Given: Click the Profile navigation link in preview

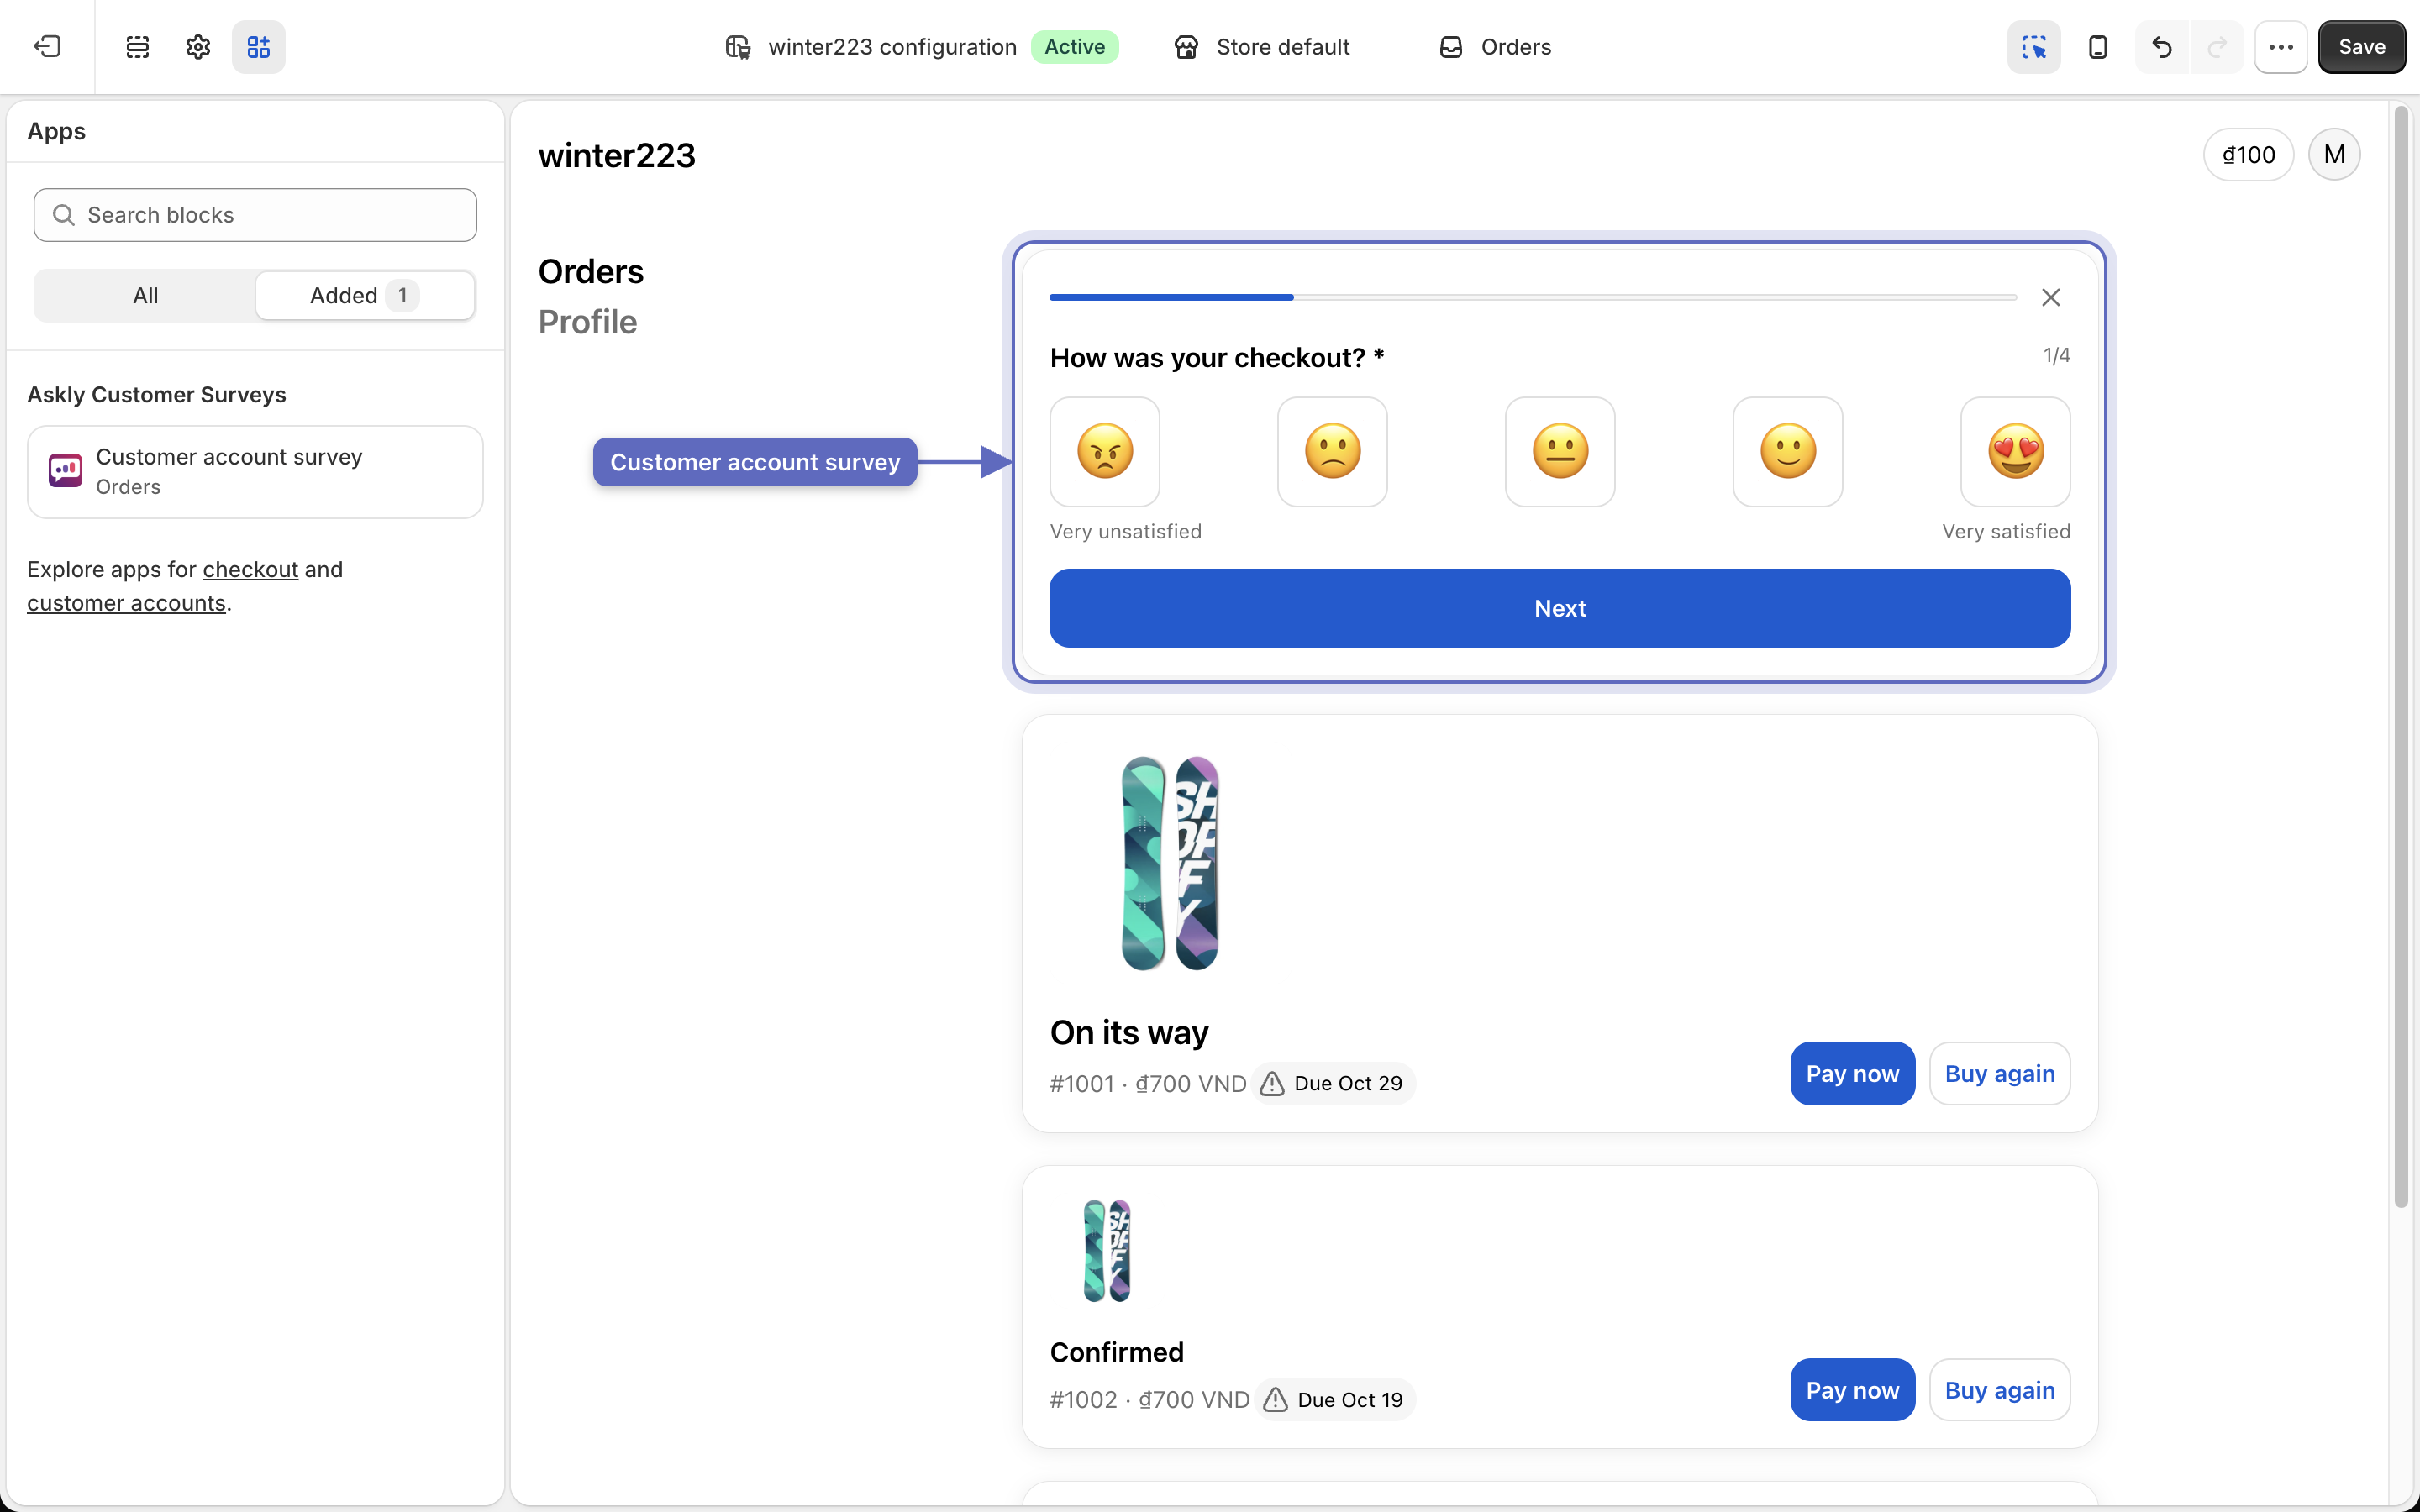Looking at the screenshot, I should (x=587, y=322).
